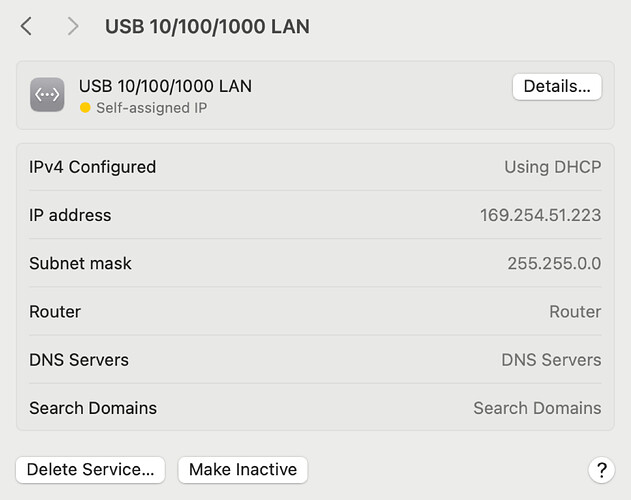Click Delete Service… button
Image resolution: width=631 pixels, height=500 pixels.
click(x=91, y=469)
